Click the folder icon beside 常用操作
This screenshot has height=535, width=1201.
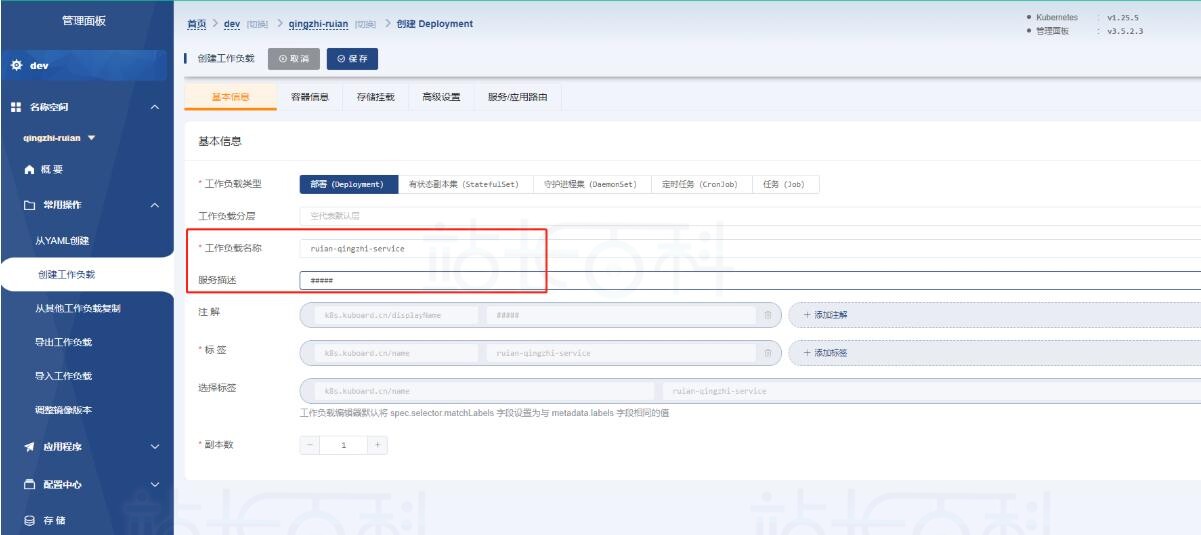click(29, 205)
